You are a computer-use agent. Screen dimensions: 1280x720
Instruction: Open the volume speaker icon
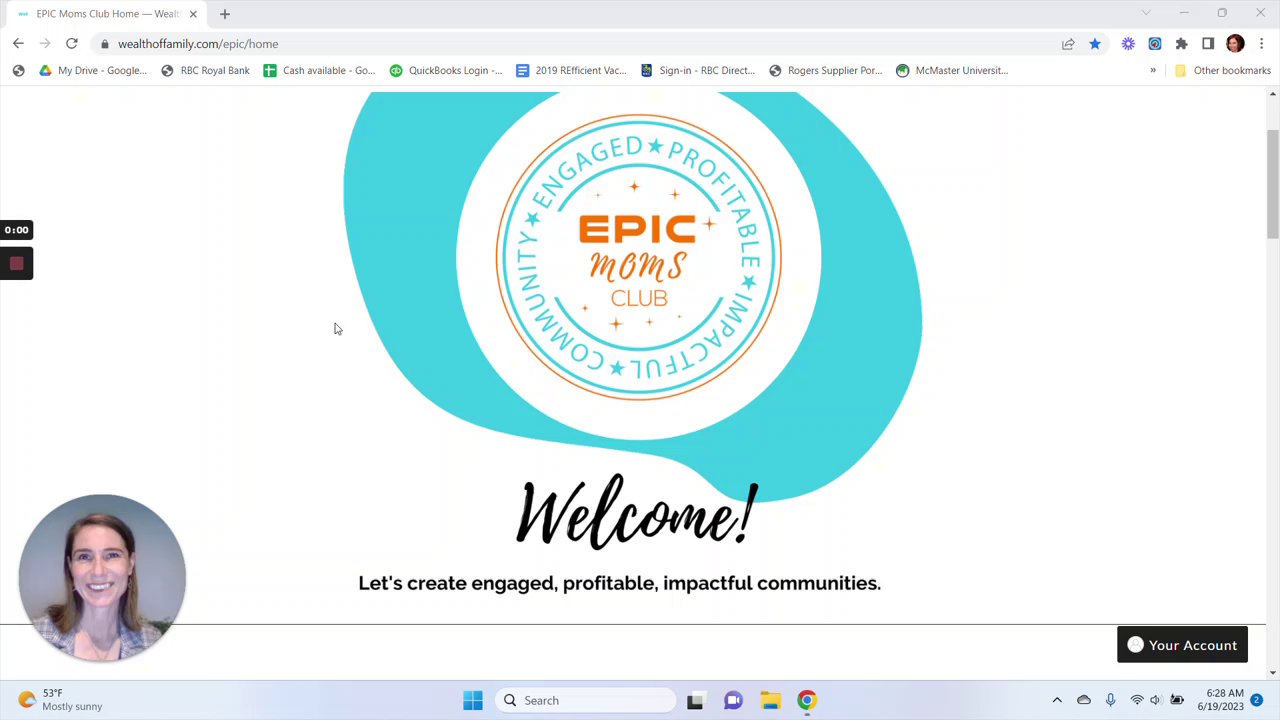pos(1156,700)
